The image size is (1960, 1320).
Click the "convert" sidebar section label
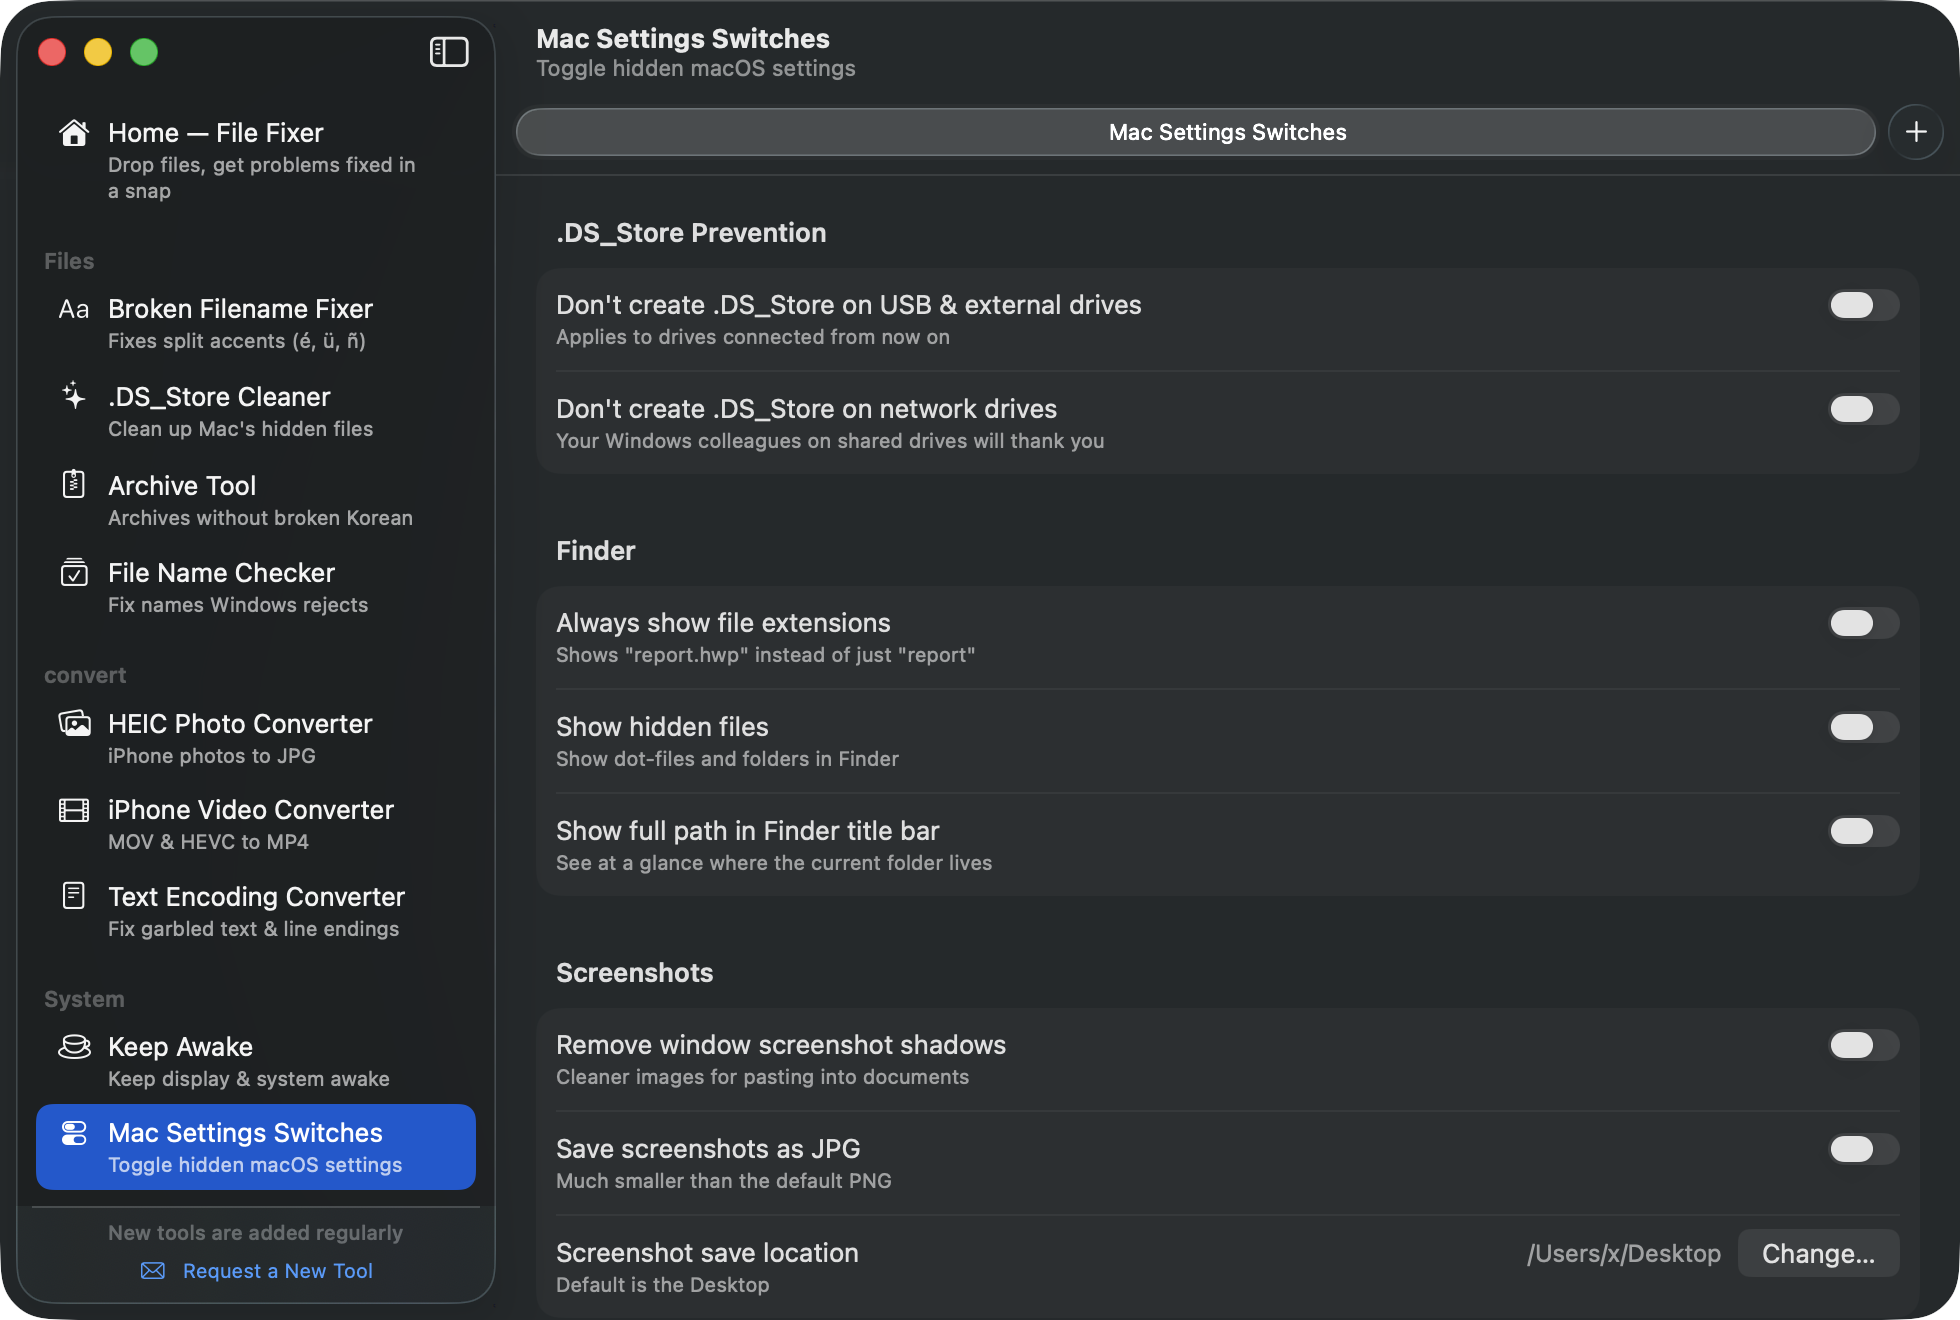(x=85, y=675)
